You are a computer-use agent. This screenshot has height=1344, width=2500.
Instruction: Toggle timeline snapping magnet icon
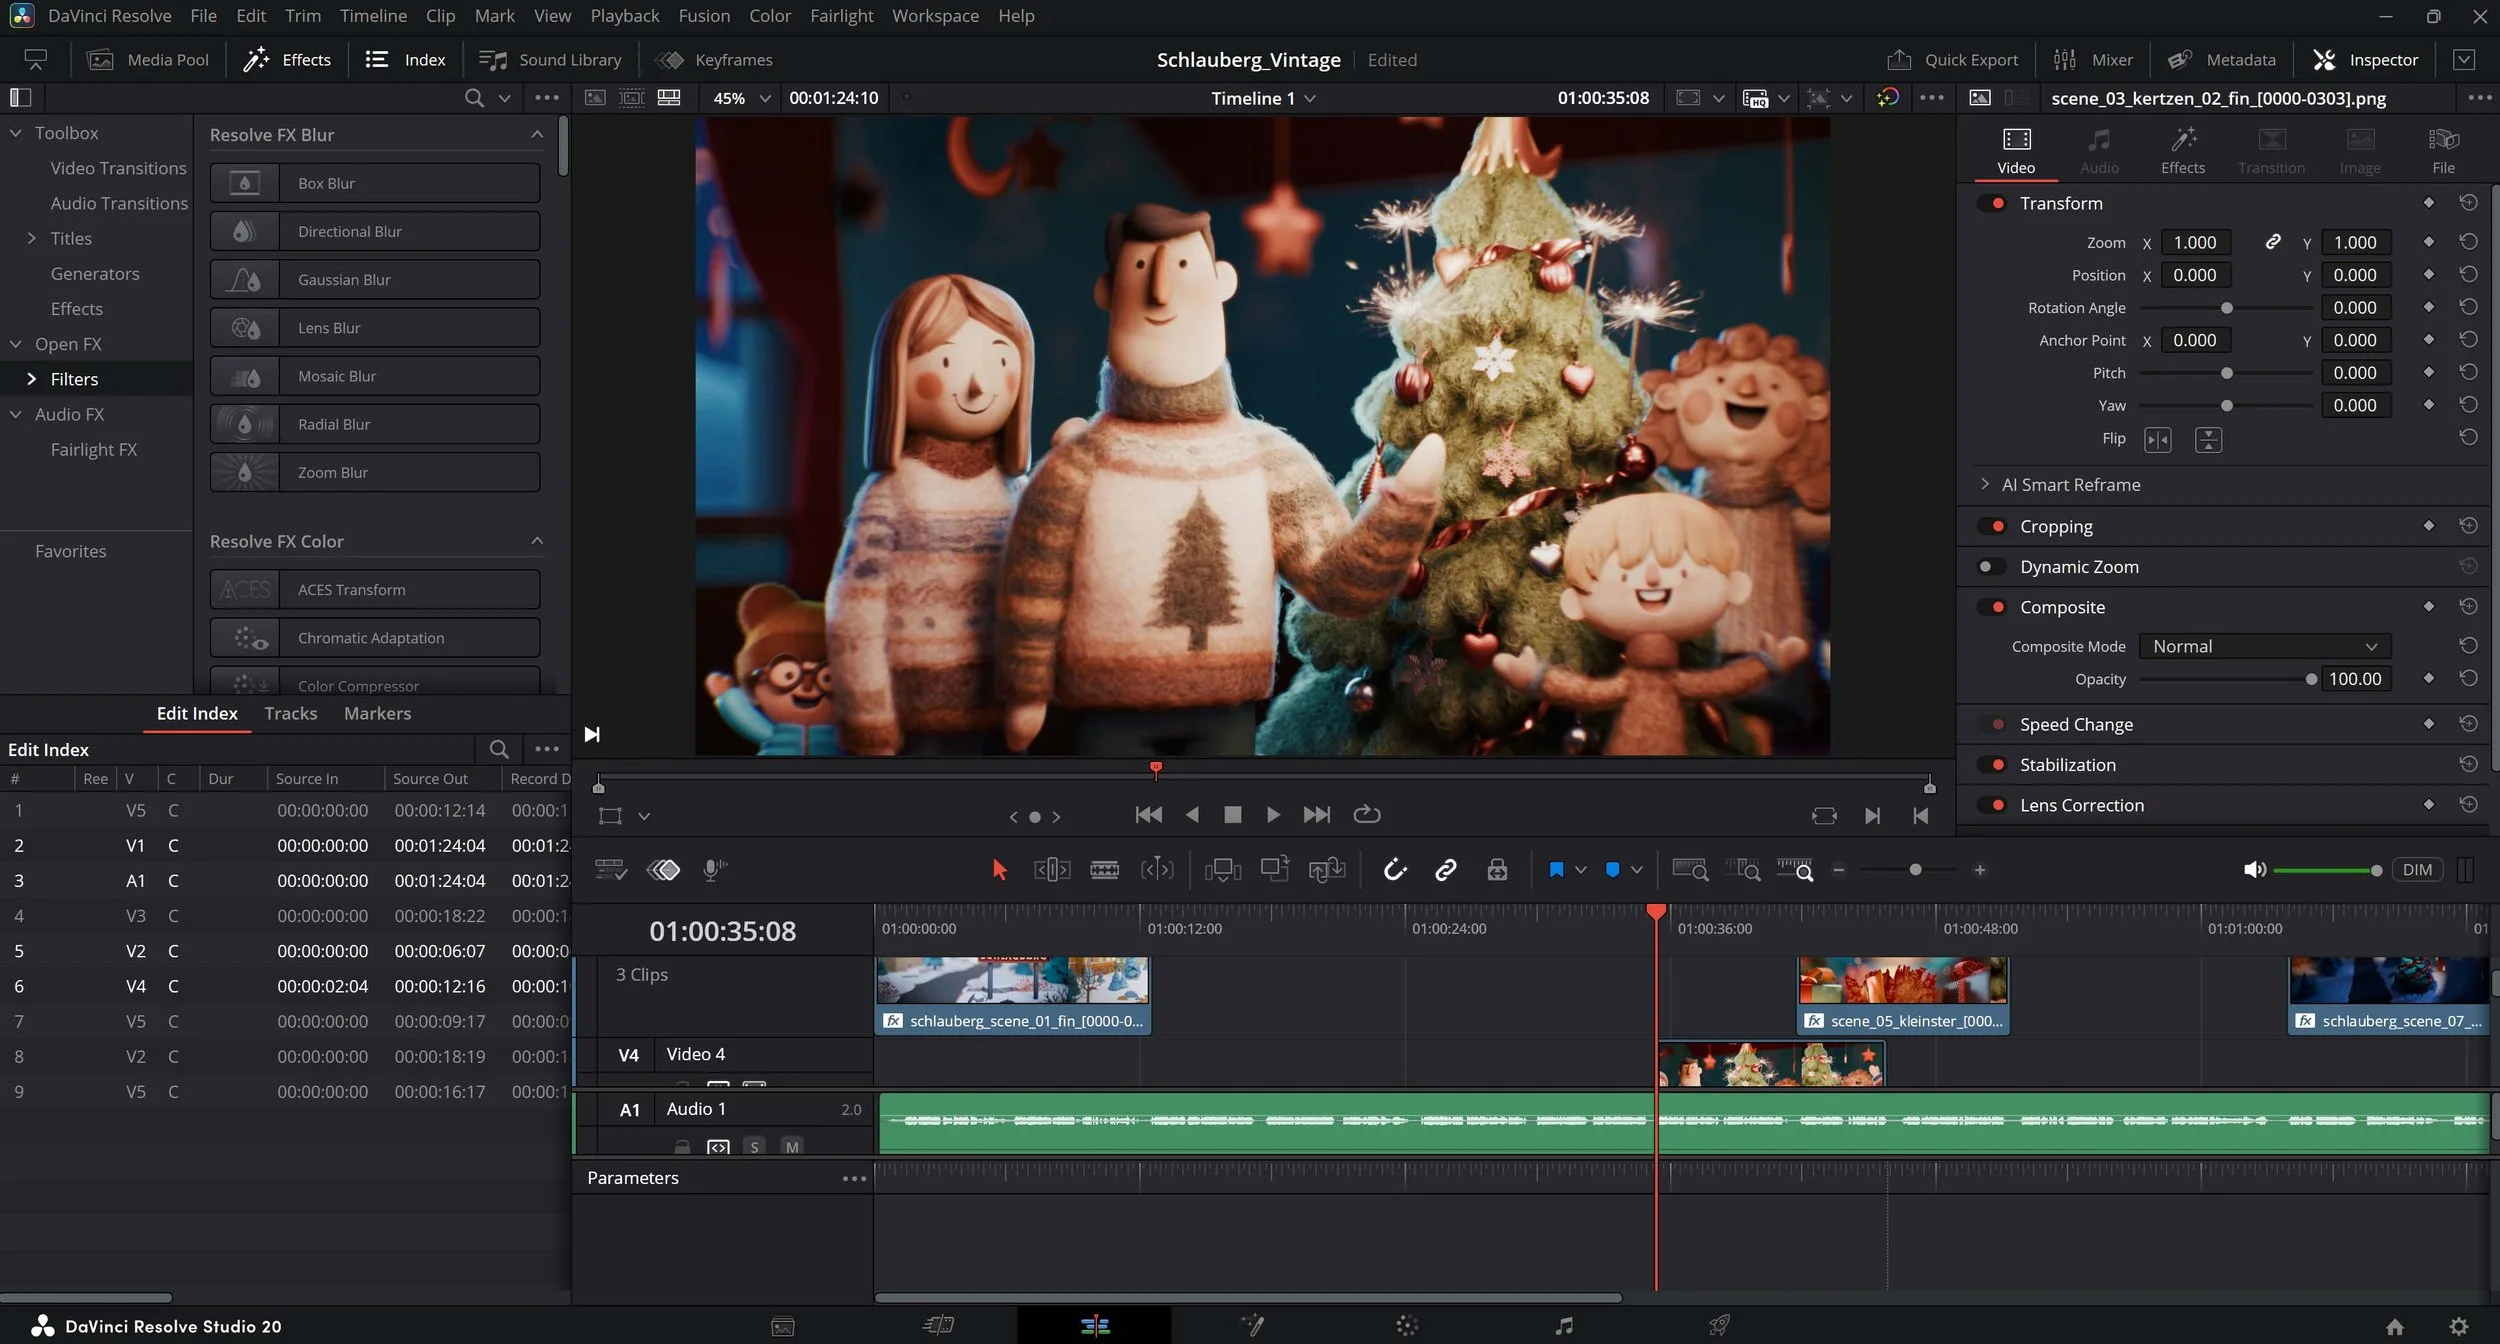pos(1395,870)
